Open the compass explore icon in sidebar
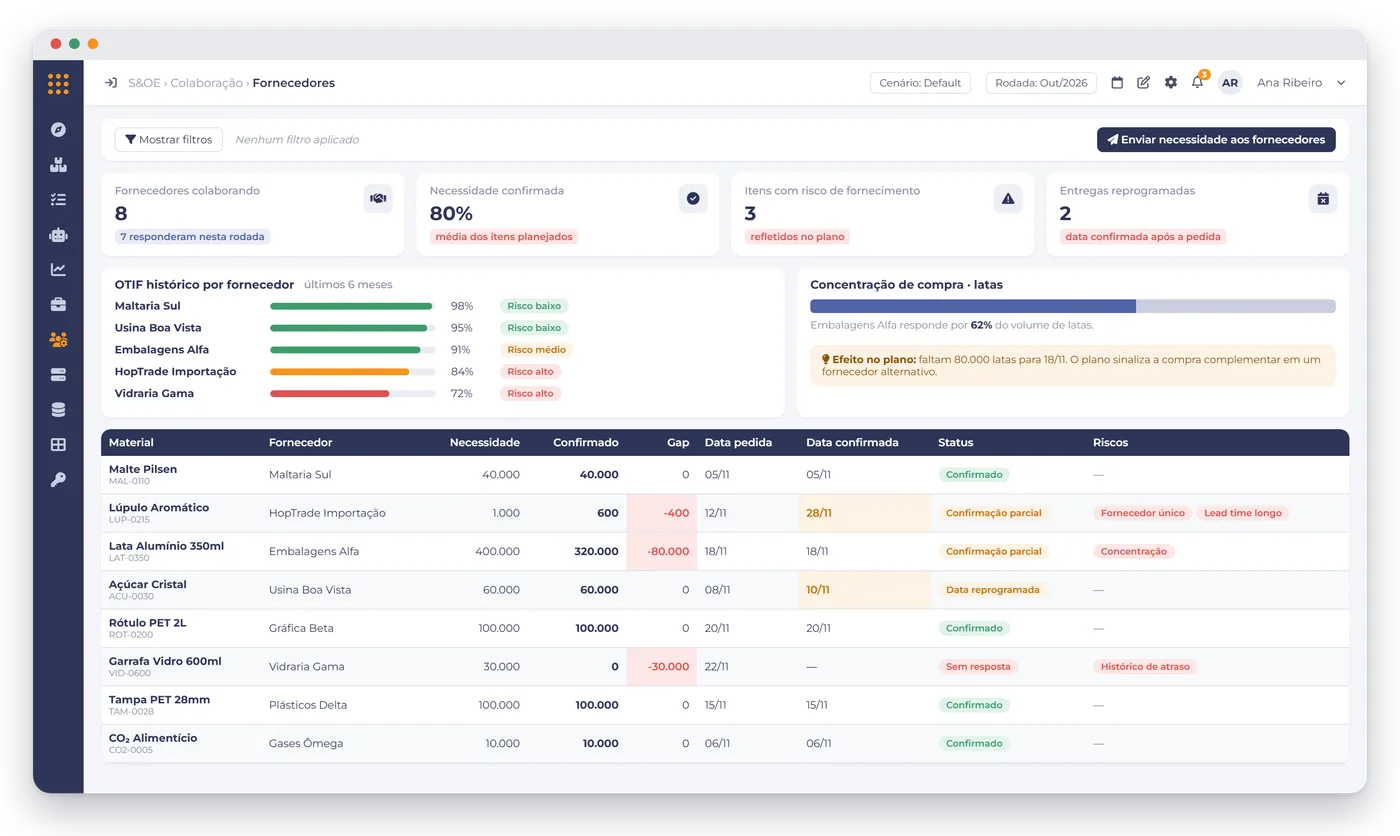Screen dimensions: 1400x836 pyautogui.click(x=58, y=129)
